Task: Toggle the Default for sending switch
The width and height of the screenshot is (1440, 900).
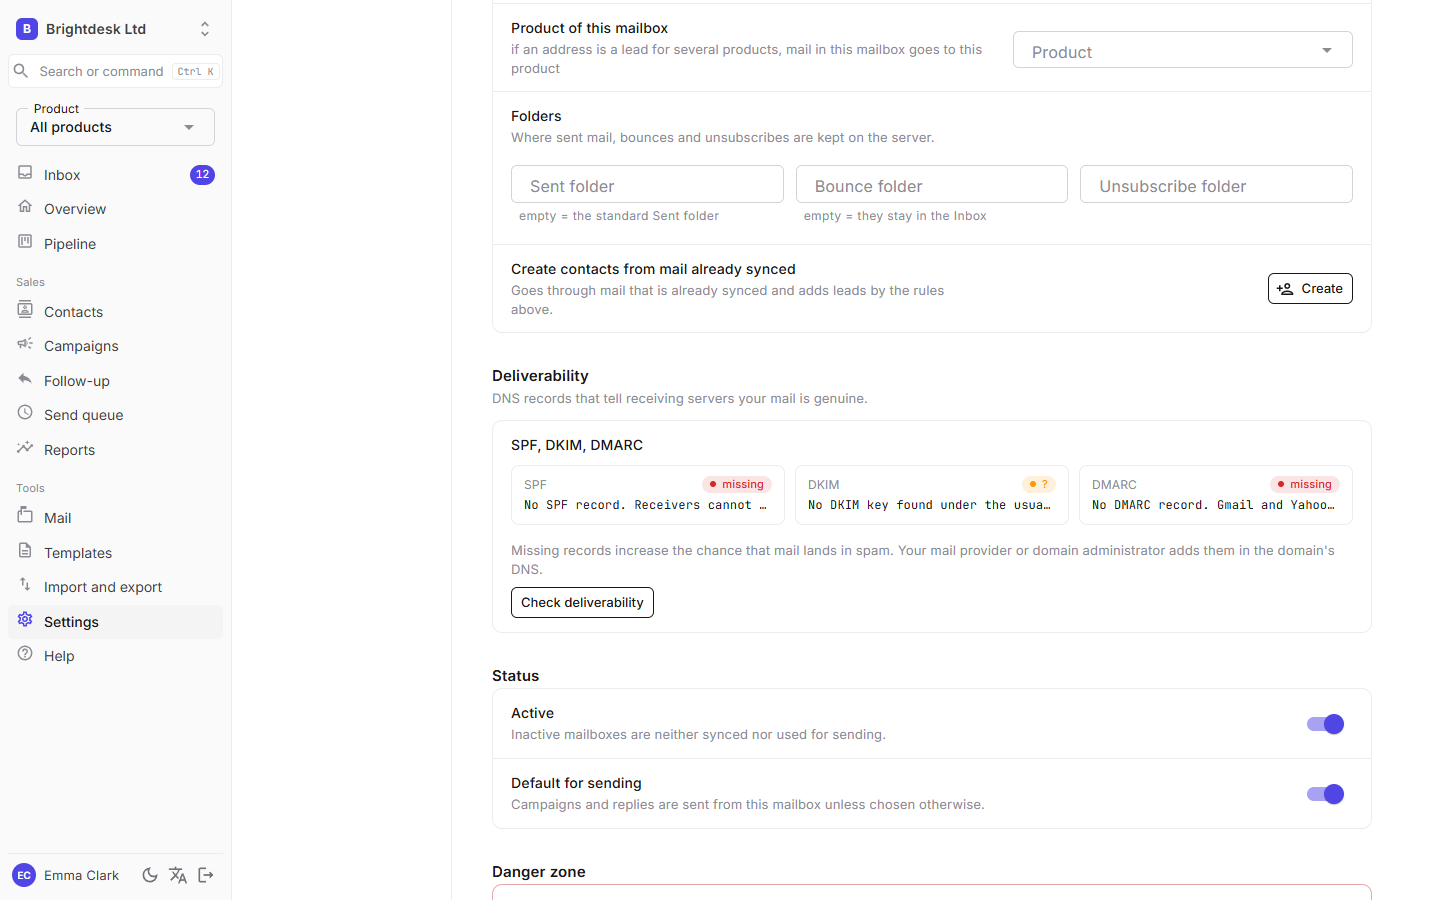Action: click(1325, 794)
